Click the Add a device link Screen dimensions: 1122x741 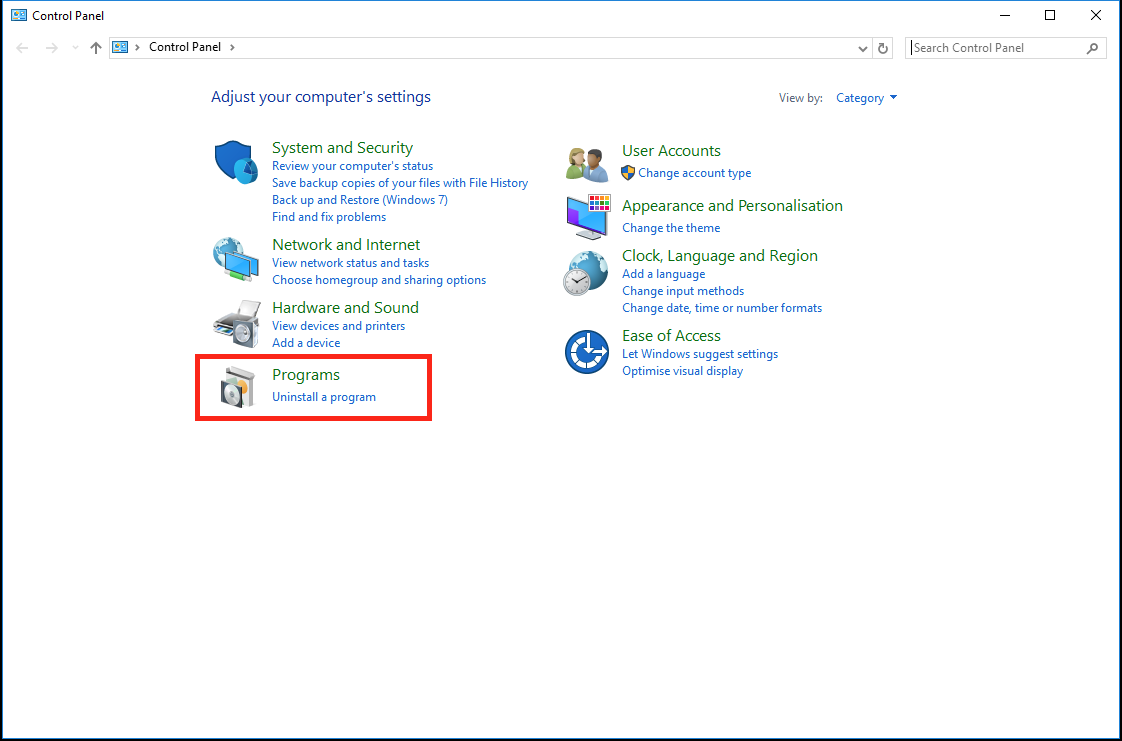306,343
